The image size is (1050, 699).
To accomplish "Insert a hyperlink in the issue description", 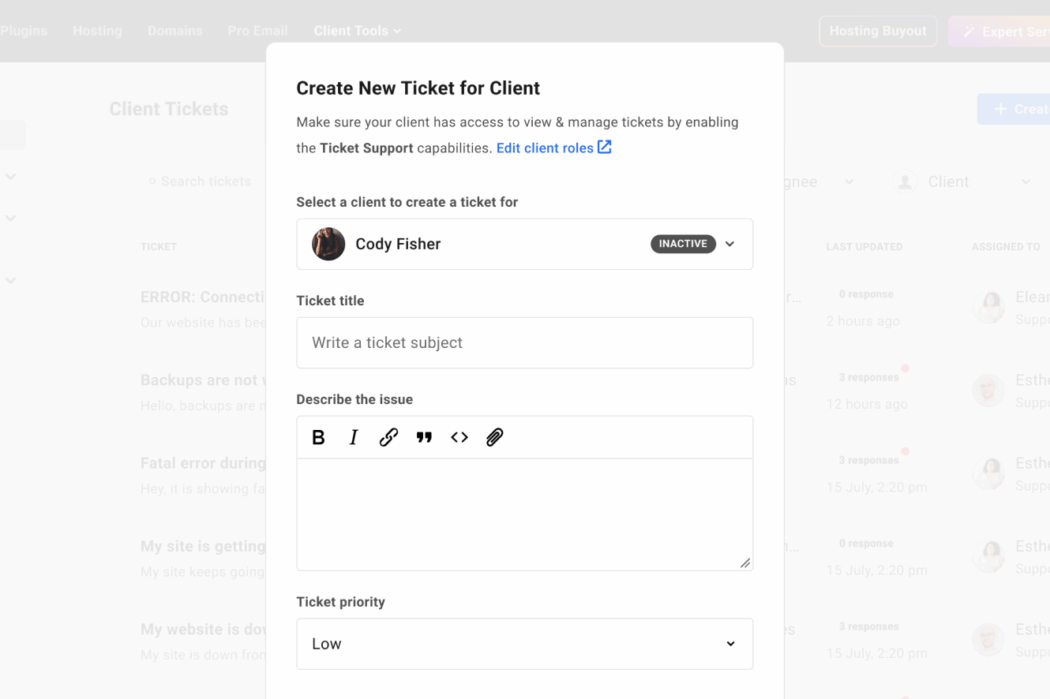I will click(x=388, y=437).
